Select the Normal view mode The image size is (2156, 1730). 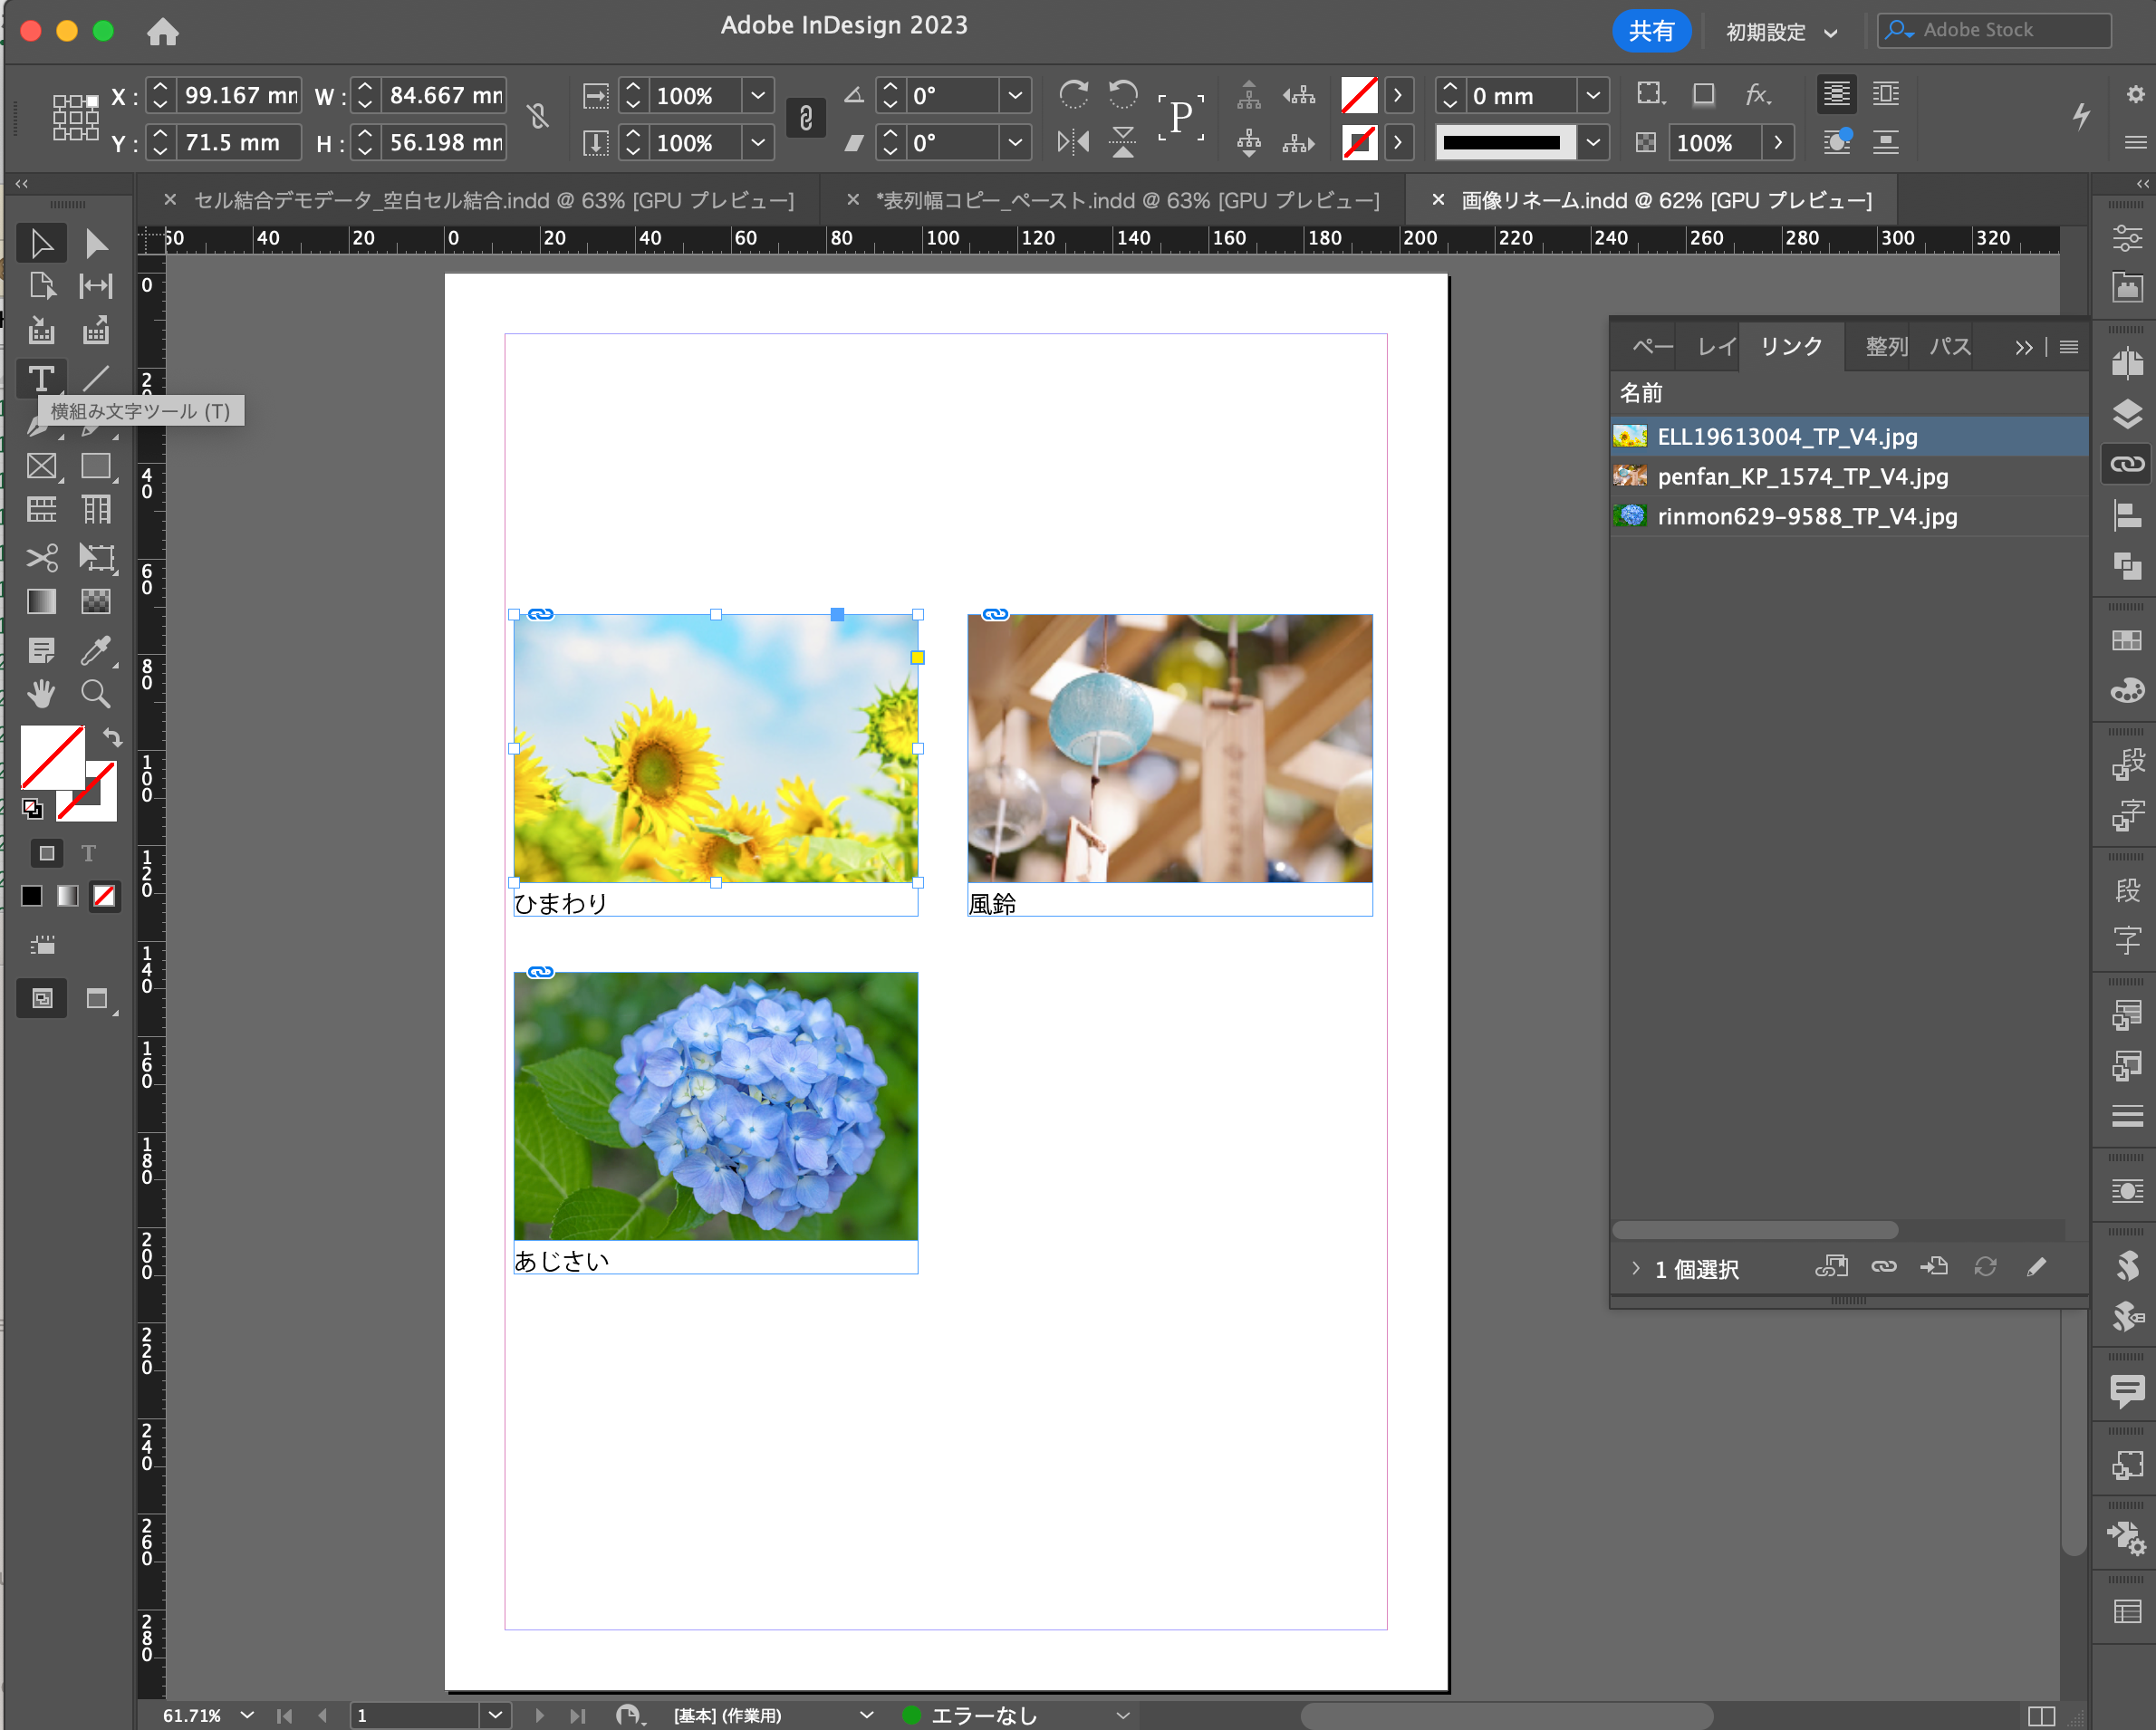(x=42, y=998)
